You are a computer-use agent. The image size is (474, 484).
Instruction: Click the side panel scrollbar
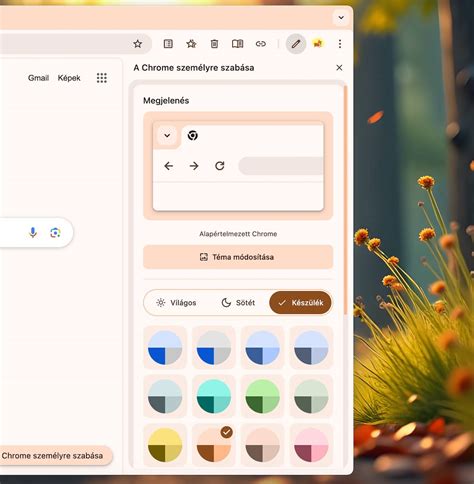pyautogui.click(x=345, y=200)
